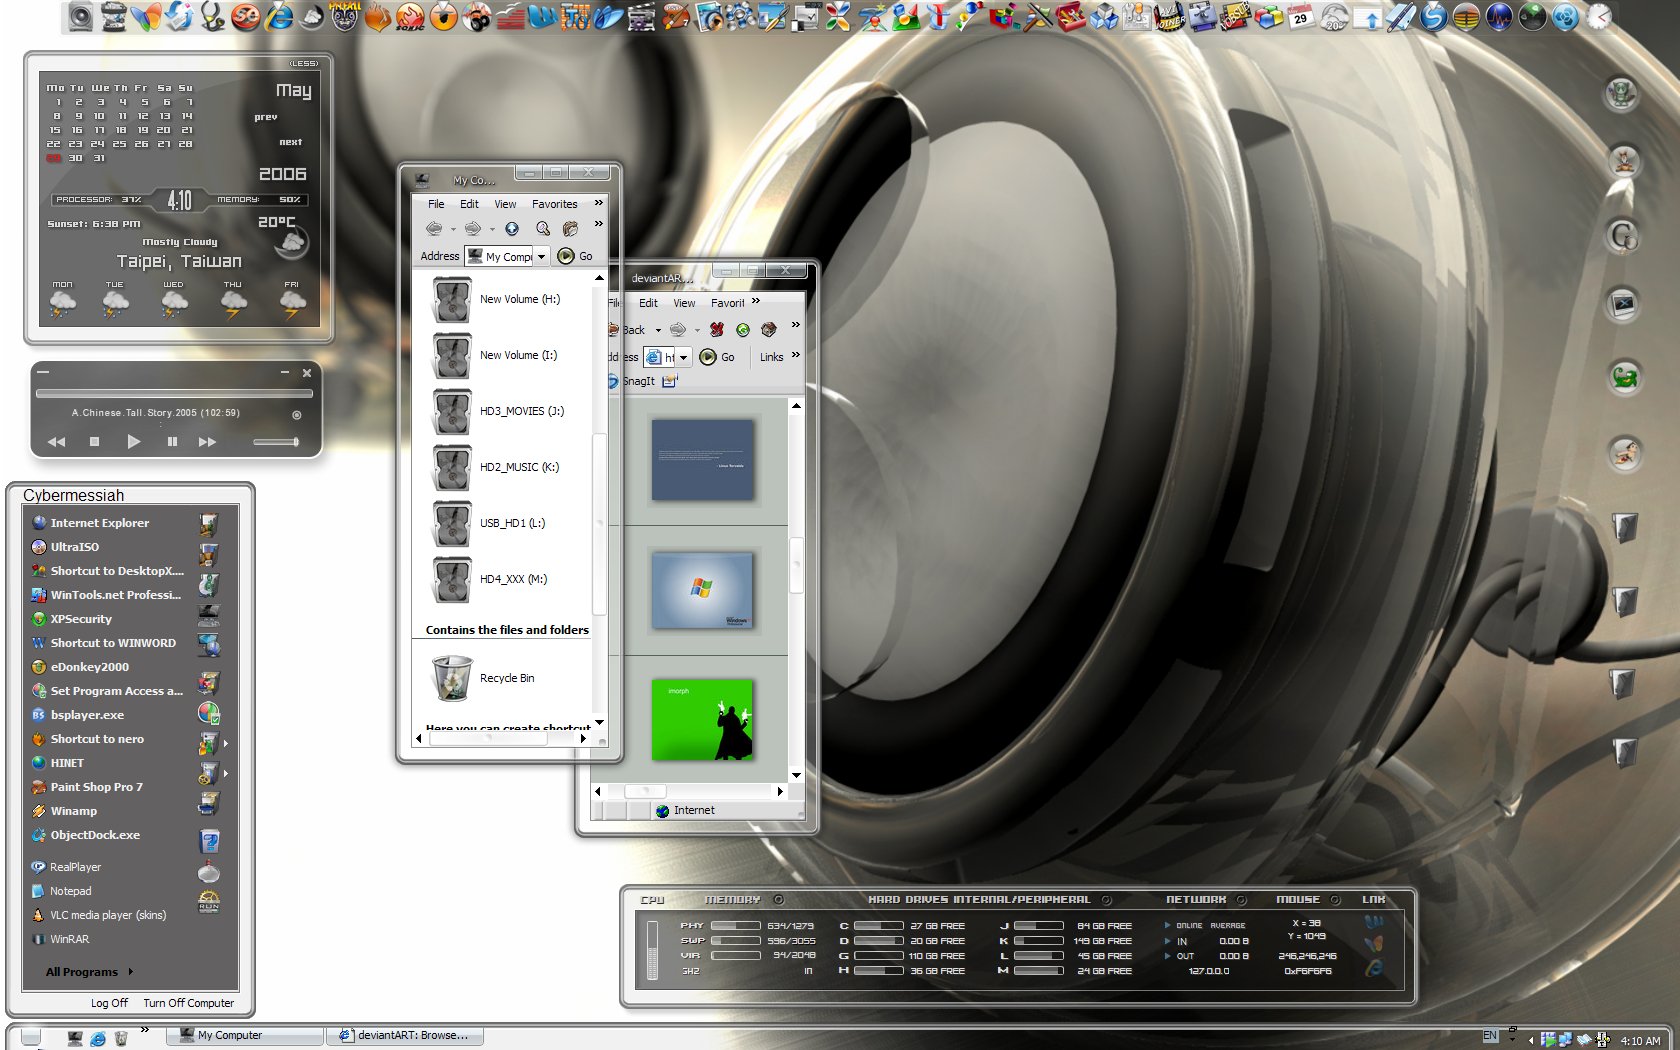Select the USB_HD1 (L:) drive

(489, 523)
